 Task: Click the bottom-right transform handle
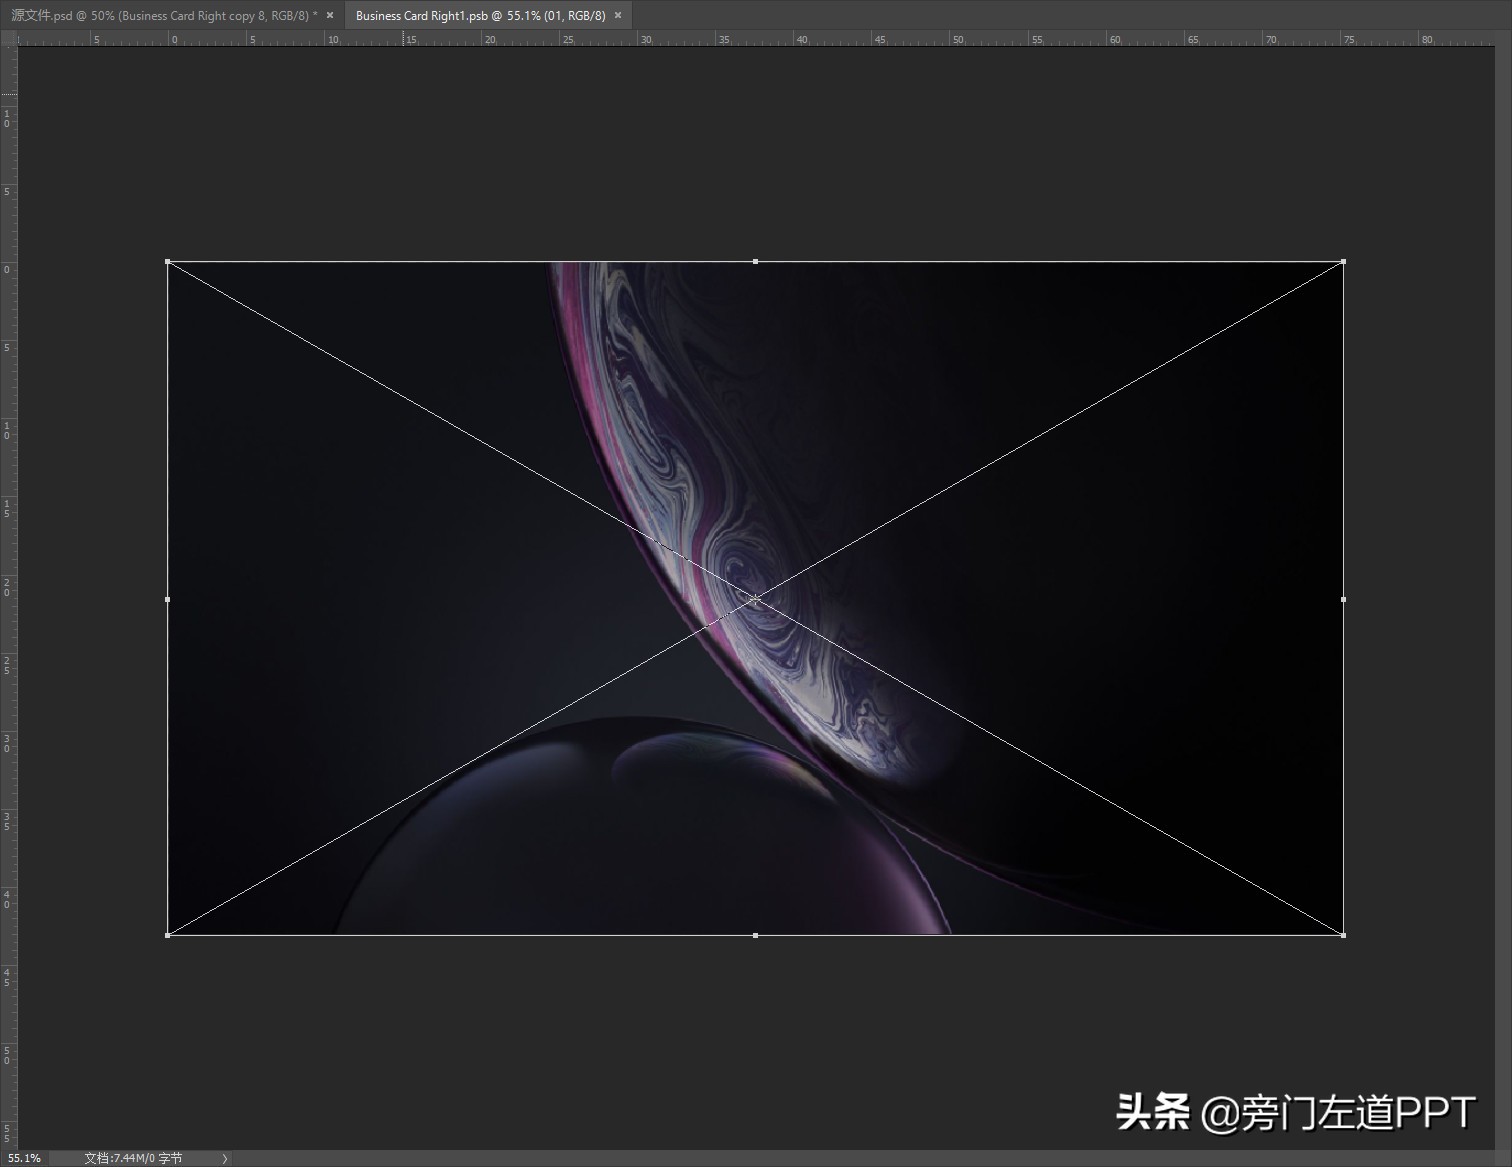(x=1343, y=935)
